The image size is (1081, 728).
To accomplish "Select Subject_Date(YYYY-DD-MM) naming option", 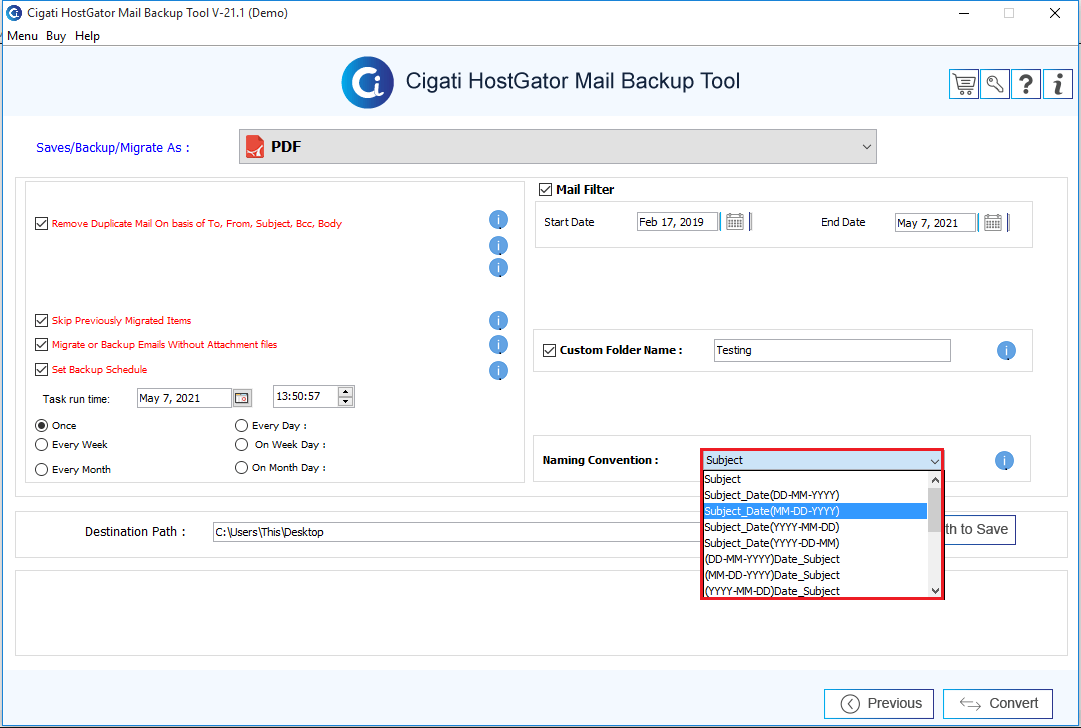I will (815, 543).
